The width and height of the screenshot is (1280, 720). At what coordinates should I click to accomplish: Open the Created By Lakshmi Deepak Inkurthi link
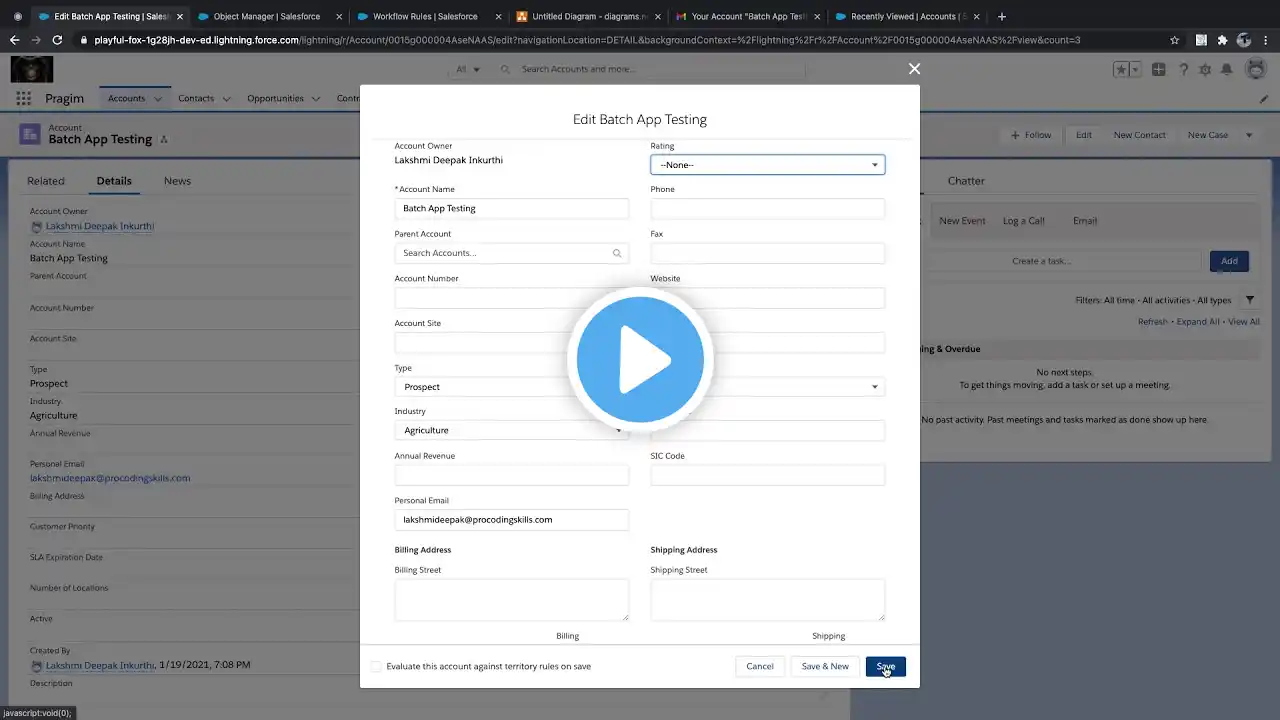pyautogui.click(x=100, y=665)
